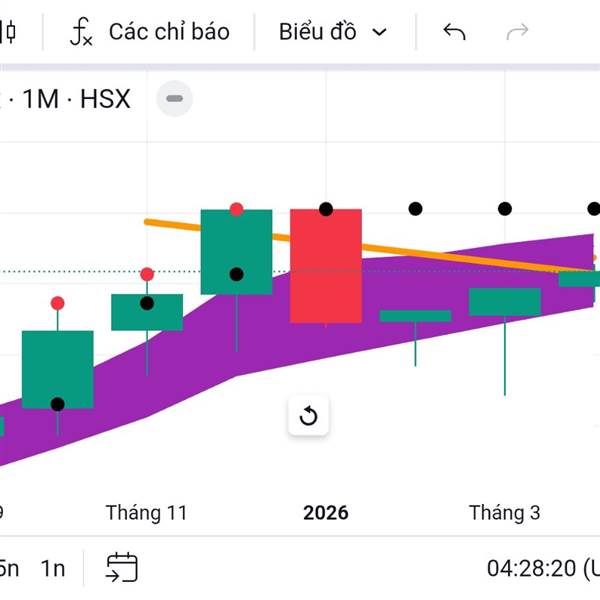Viewport: 600px width, 600px height.
Task: Collapse the legend with the minus button
Action: tap(175, 99)
